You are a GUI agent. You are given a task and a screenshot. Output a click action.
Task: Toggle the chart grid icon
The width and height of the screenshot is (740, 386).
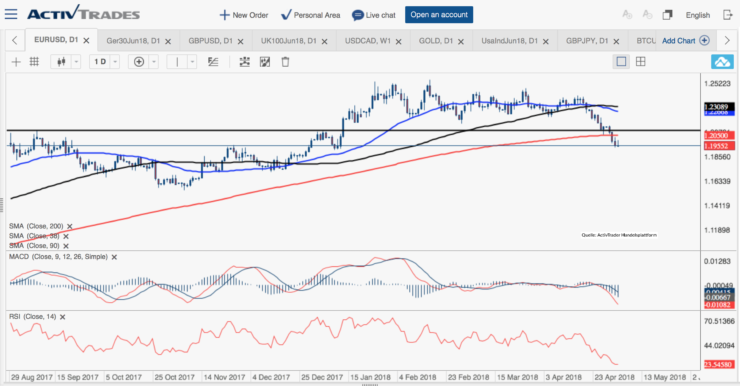(x=34, y=62)
